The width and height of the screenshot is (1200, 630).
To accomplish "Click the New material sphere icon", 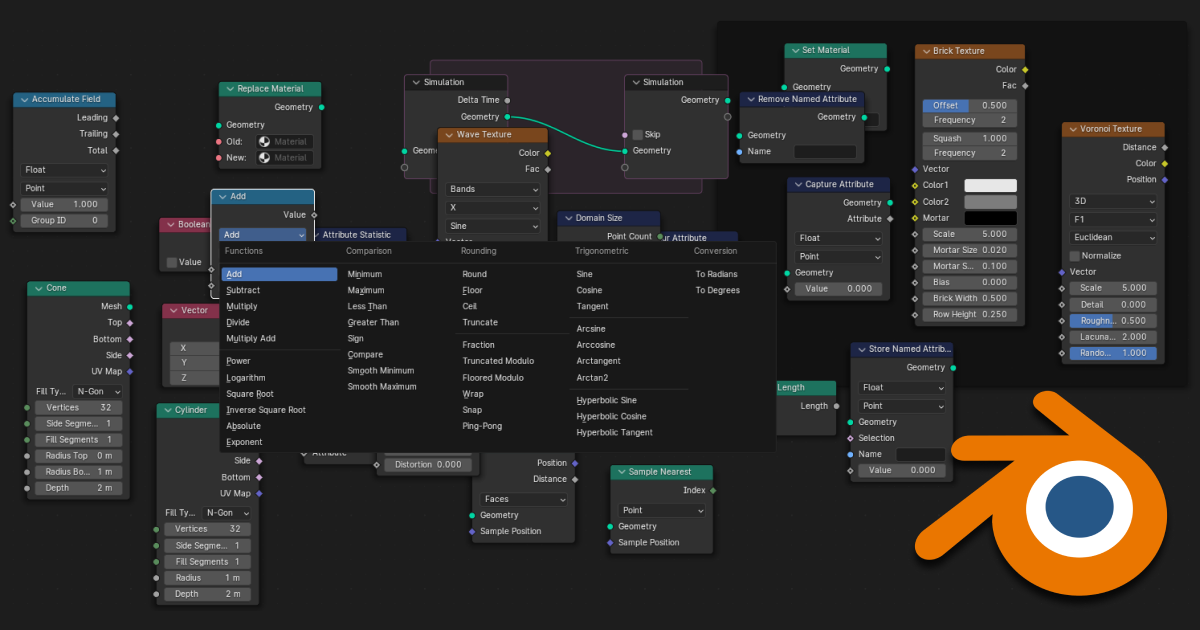I will (265, 158).
